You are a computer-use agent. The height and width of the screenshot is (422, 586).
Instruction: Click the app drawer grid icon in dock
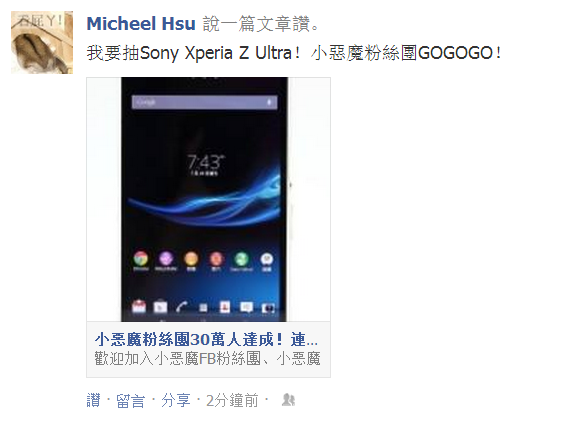(x=203, y=307)
